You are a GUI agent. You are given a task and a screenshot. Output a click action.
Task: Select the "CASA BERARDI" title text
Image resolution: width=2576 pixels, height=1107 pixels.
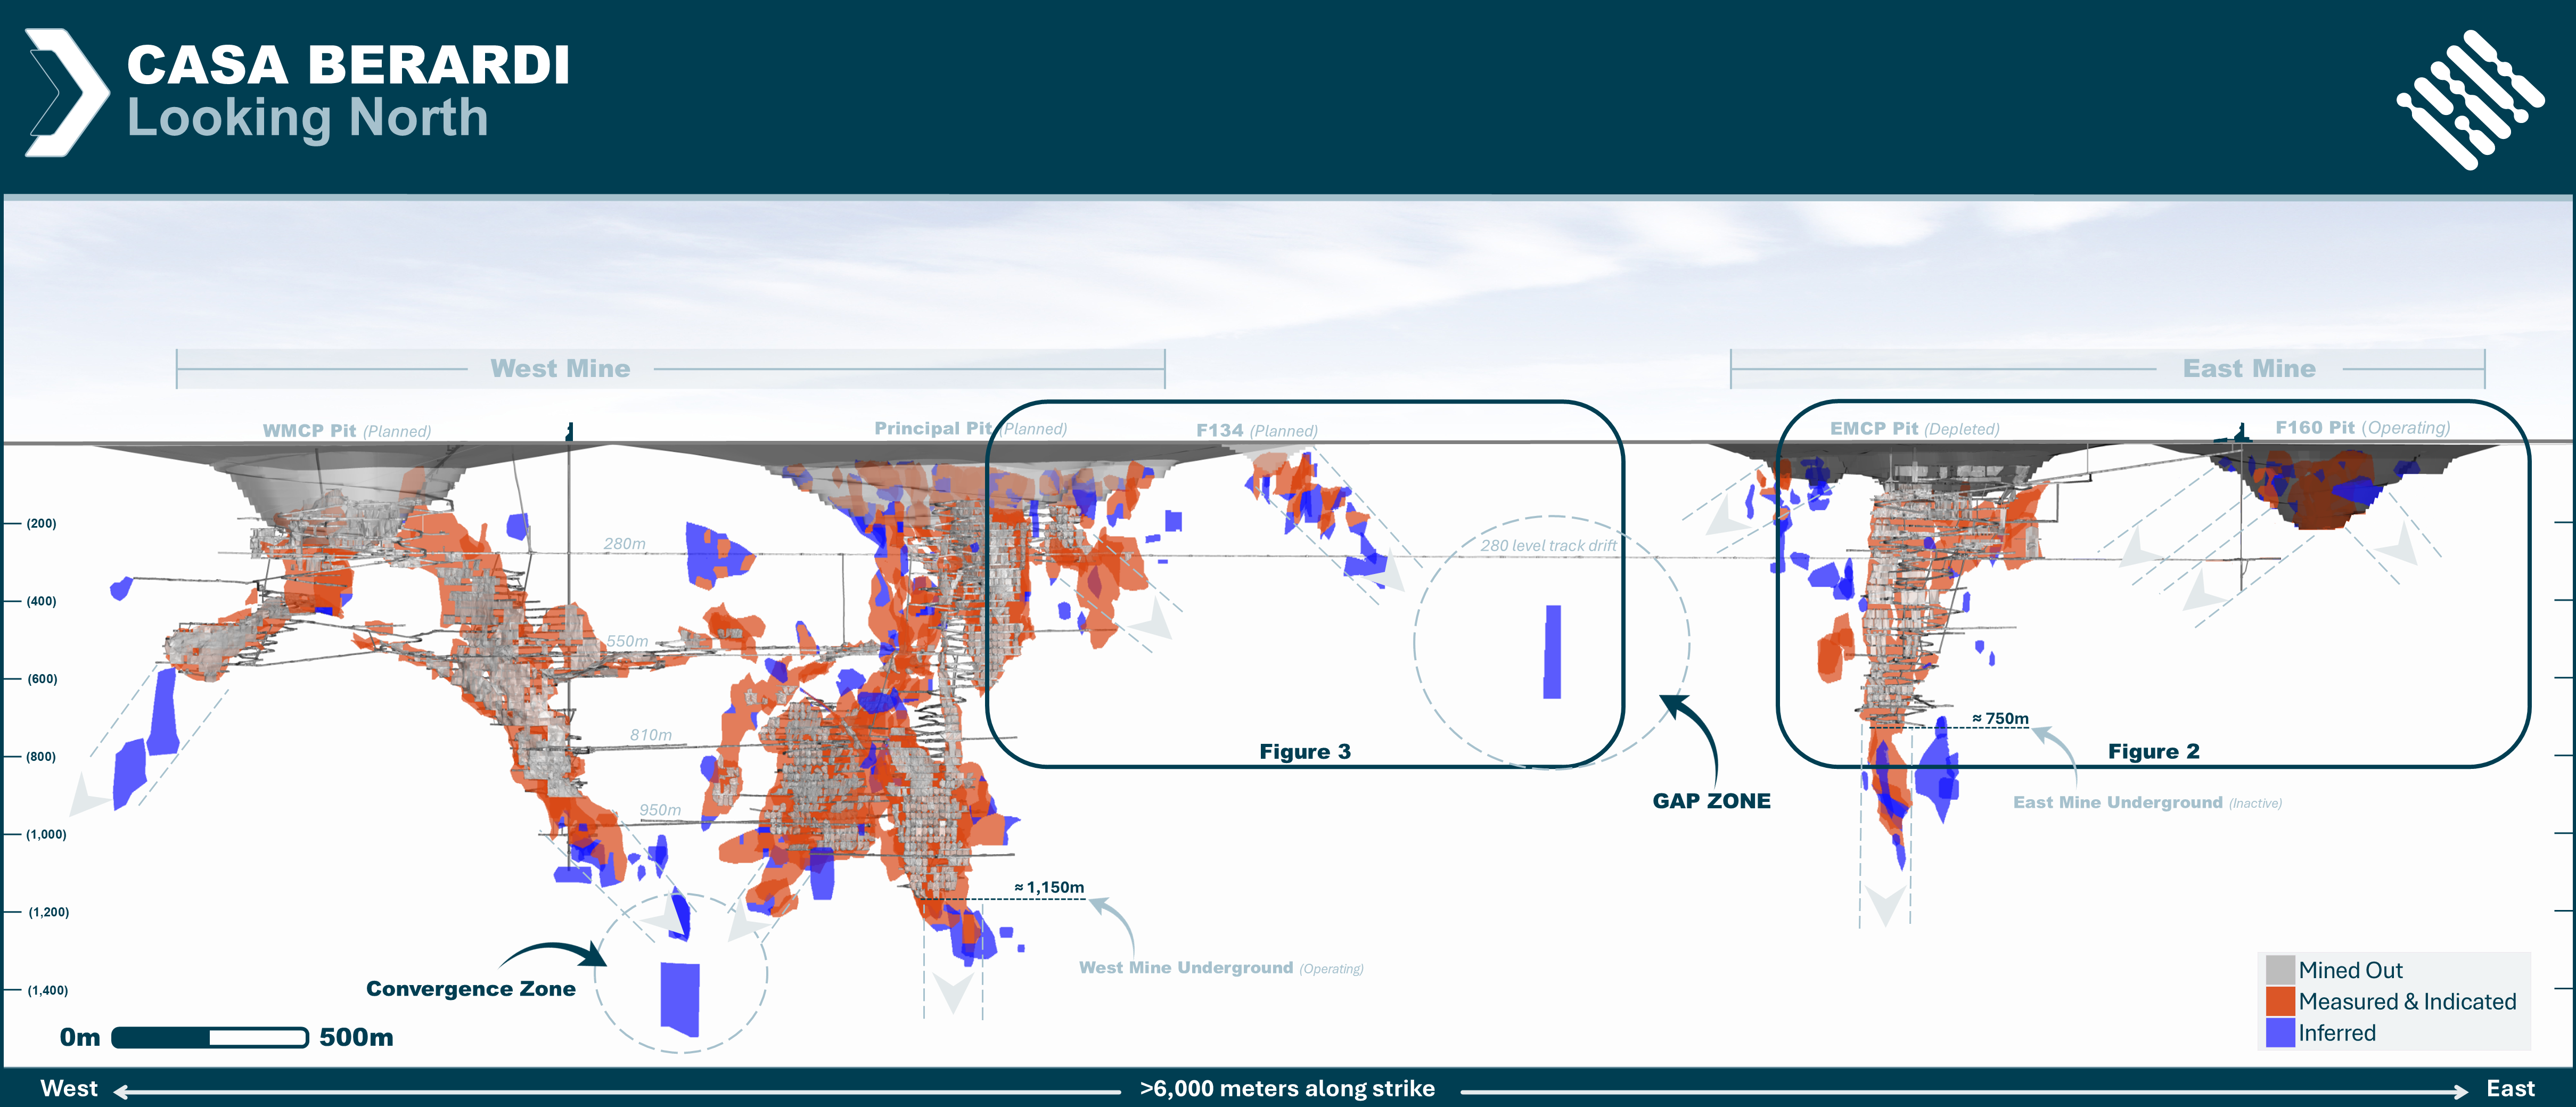[348, 65]
